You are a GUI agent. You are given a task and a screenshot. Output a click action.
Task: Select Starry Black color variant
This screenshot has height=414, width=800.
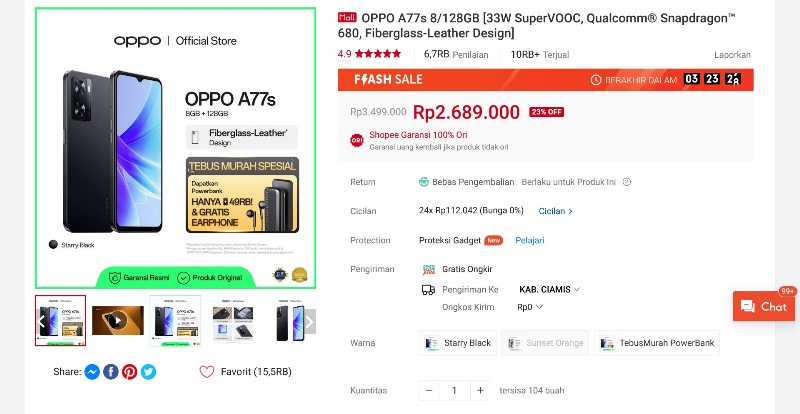point(458,343)
